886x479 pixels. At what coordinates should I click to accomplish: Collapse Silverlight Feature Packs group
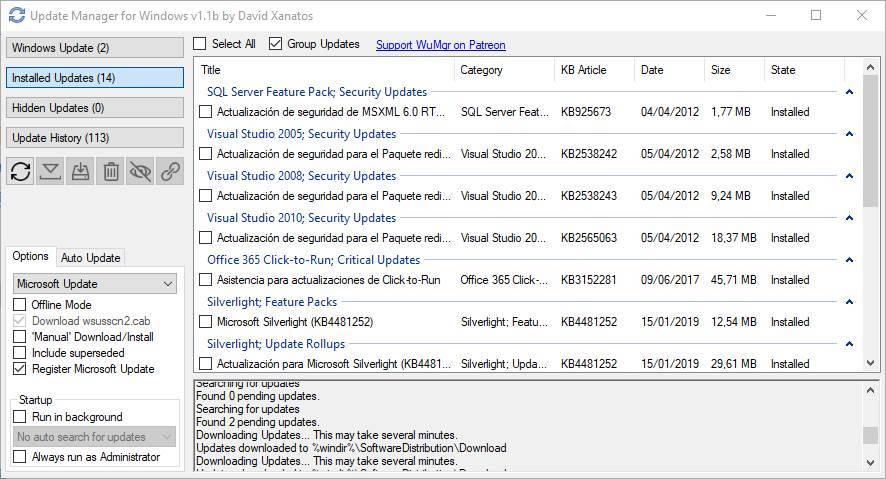coord(849,302)
